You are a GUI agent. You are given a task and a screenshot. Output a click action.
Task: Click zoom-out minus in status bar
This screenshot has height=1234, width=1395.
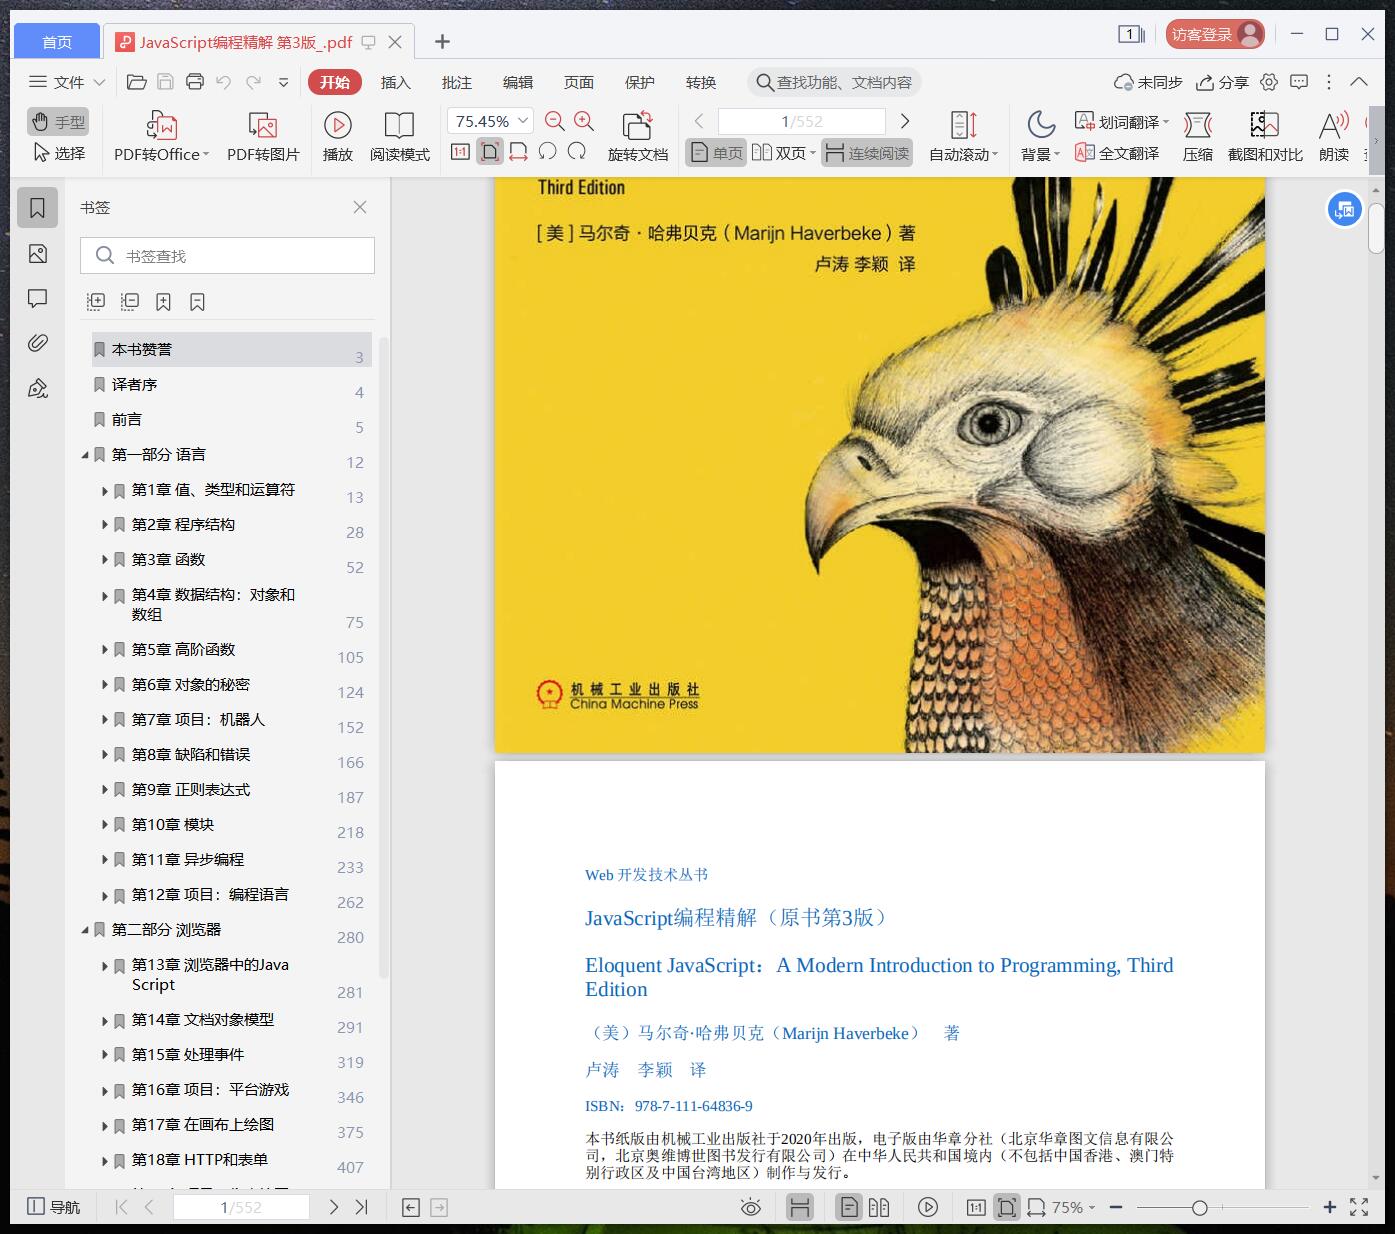pos(1116,1207)
